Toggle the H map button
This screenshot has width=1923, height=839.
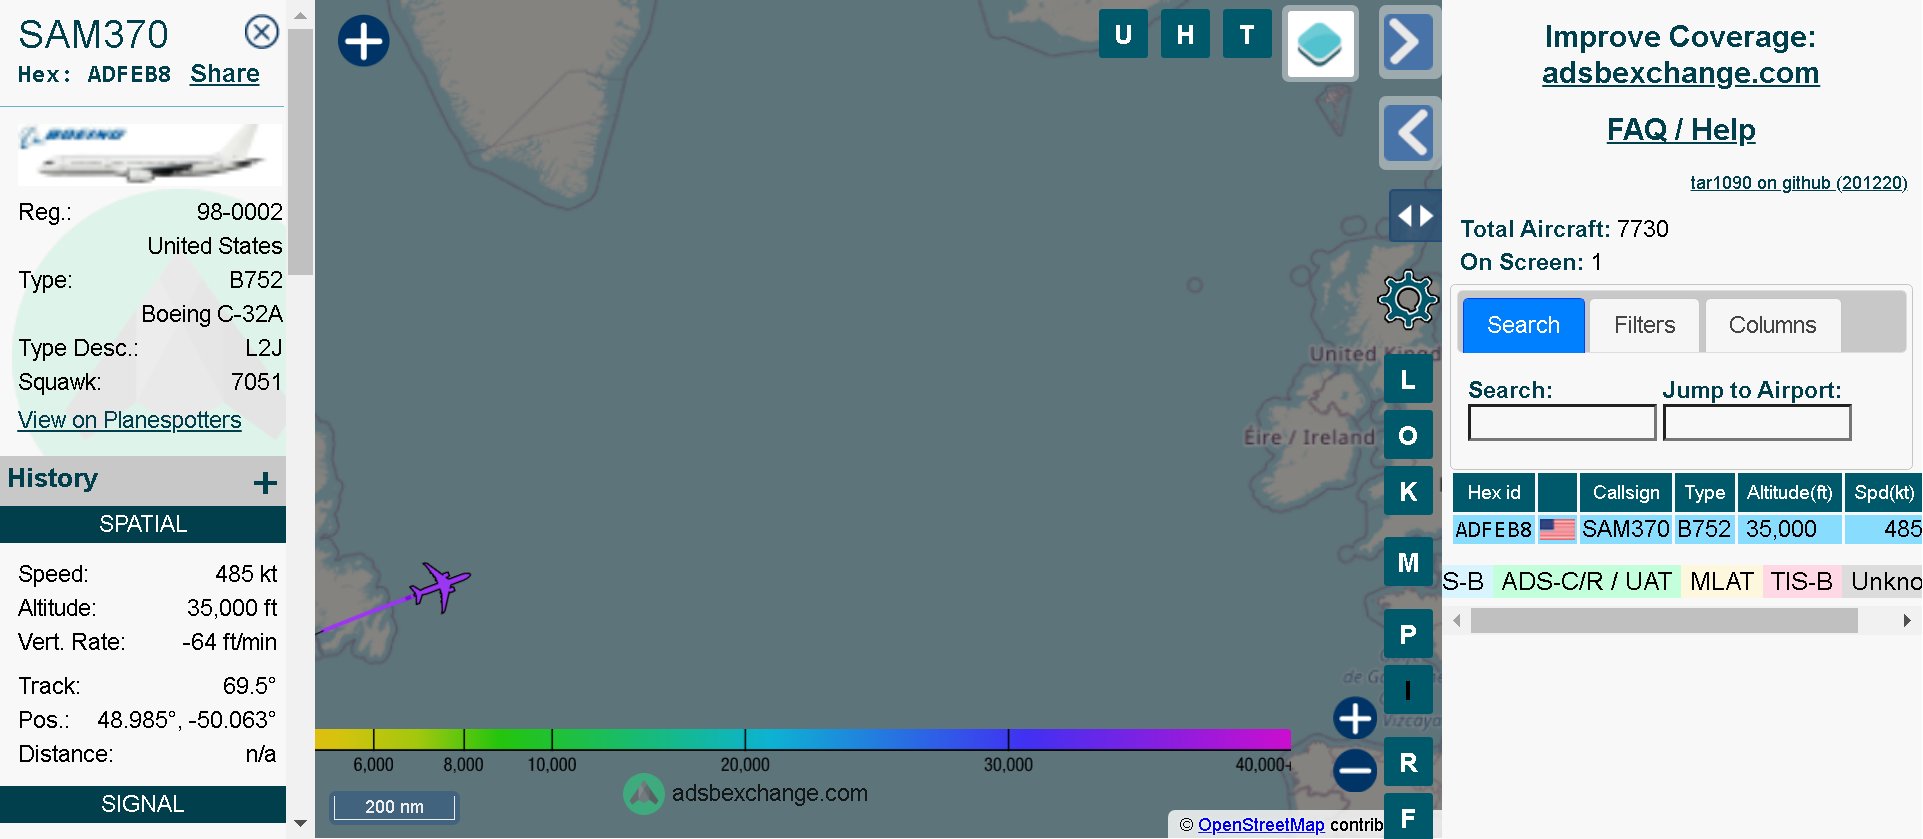pos(1185,34)
